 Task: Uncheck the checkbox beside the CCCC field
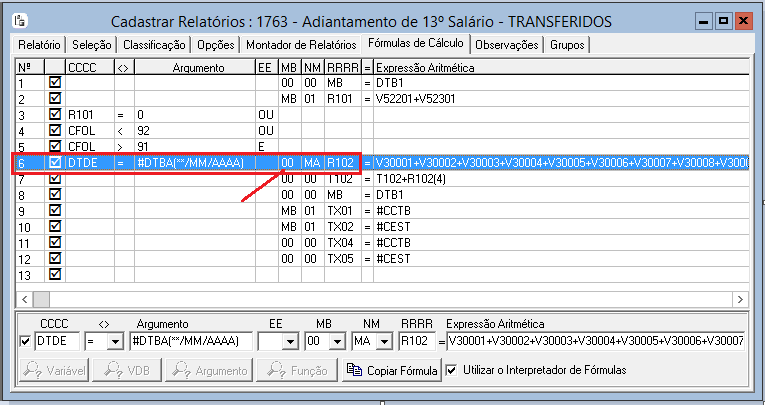tap(25, 342)
